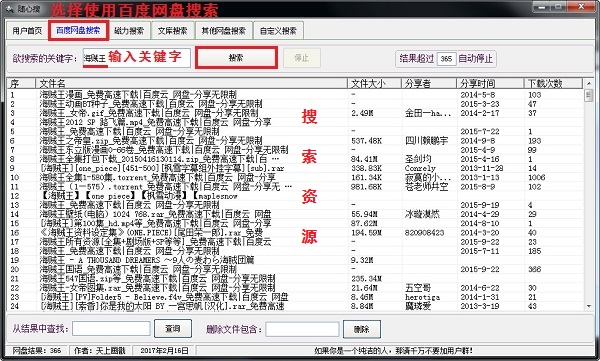Sort by 分享者 column header
Viewport: 600px width, 361px height.
click(429, 83)
